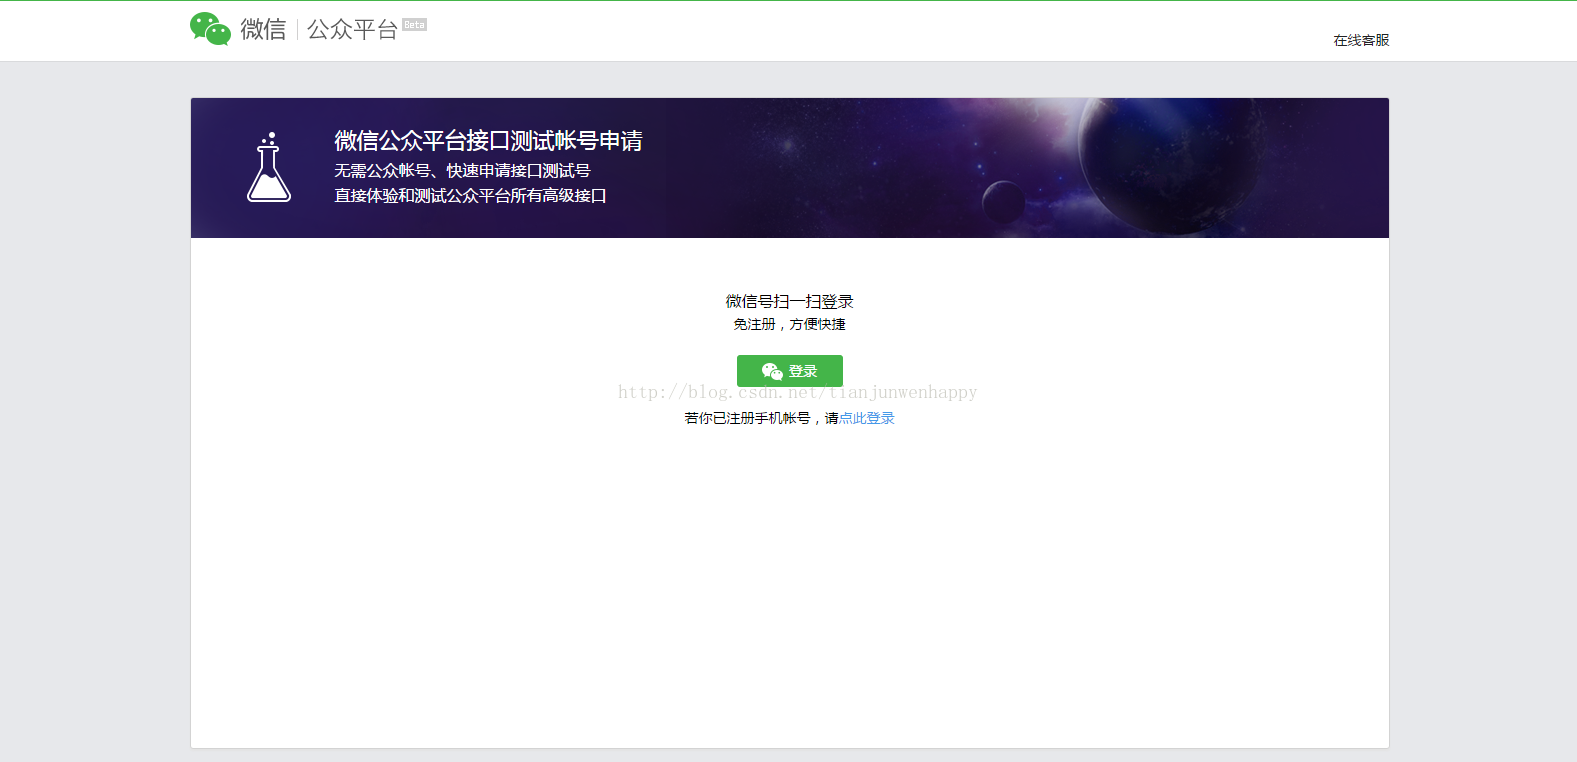This screenshot has height=762, width=1577.
Task: Click the 公众平台 header title
Action: pos(352,29)
